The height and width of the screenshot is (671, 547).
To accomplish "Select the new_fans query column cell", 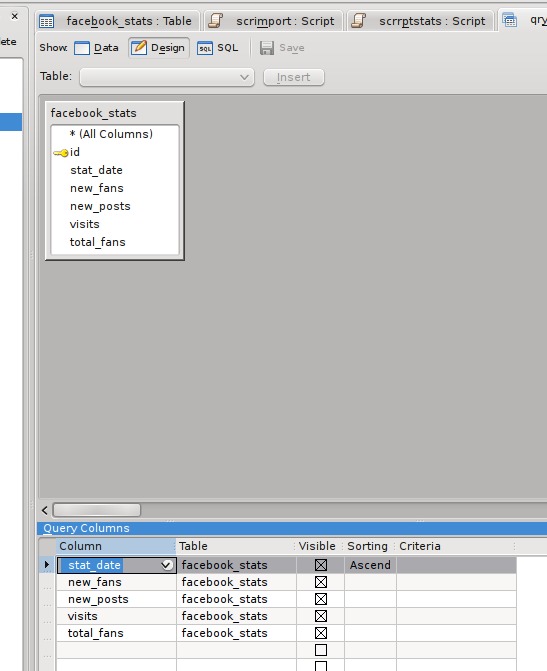I will click(116, 582).
